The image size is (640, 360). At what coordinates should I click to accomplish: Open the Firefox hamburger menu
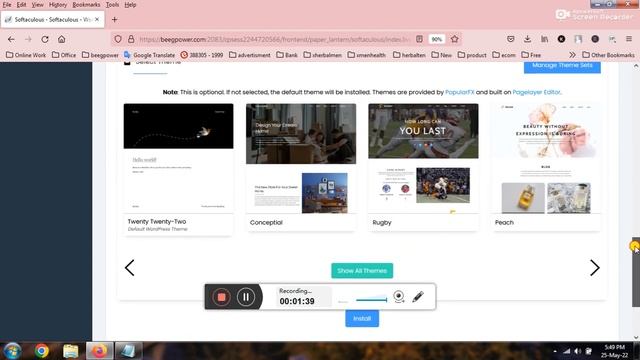629,39
